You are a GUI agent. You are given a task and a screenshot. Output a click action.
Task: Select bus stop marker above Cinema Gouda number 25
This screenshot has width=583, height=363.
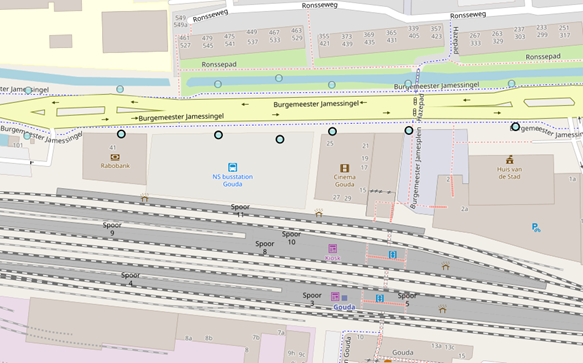tap(332, 131)
